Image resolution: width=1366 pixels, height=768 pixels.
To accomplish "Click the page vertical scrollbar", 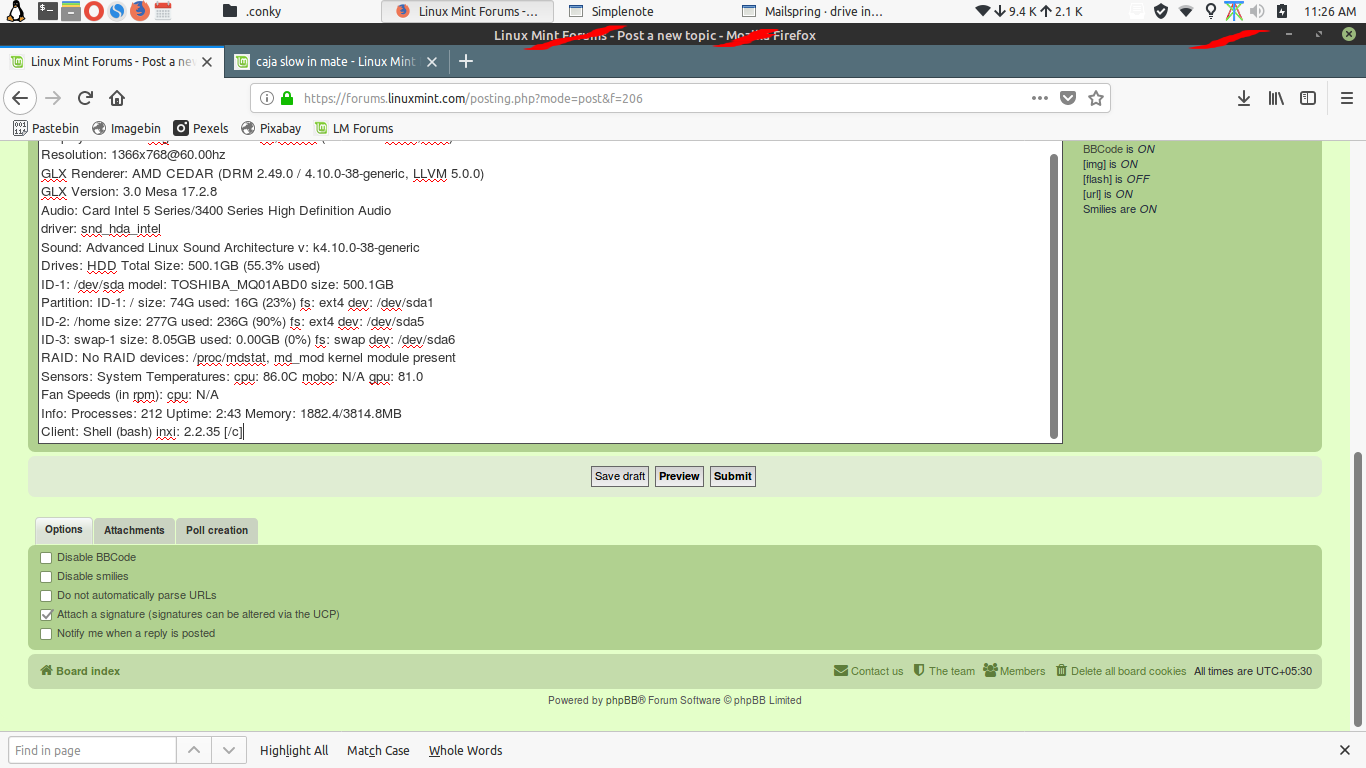I will coord(1357,589).
